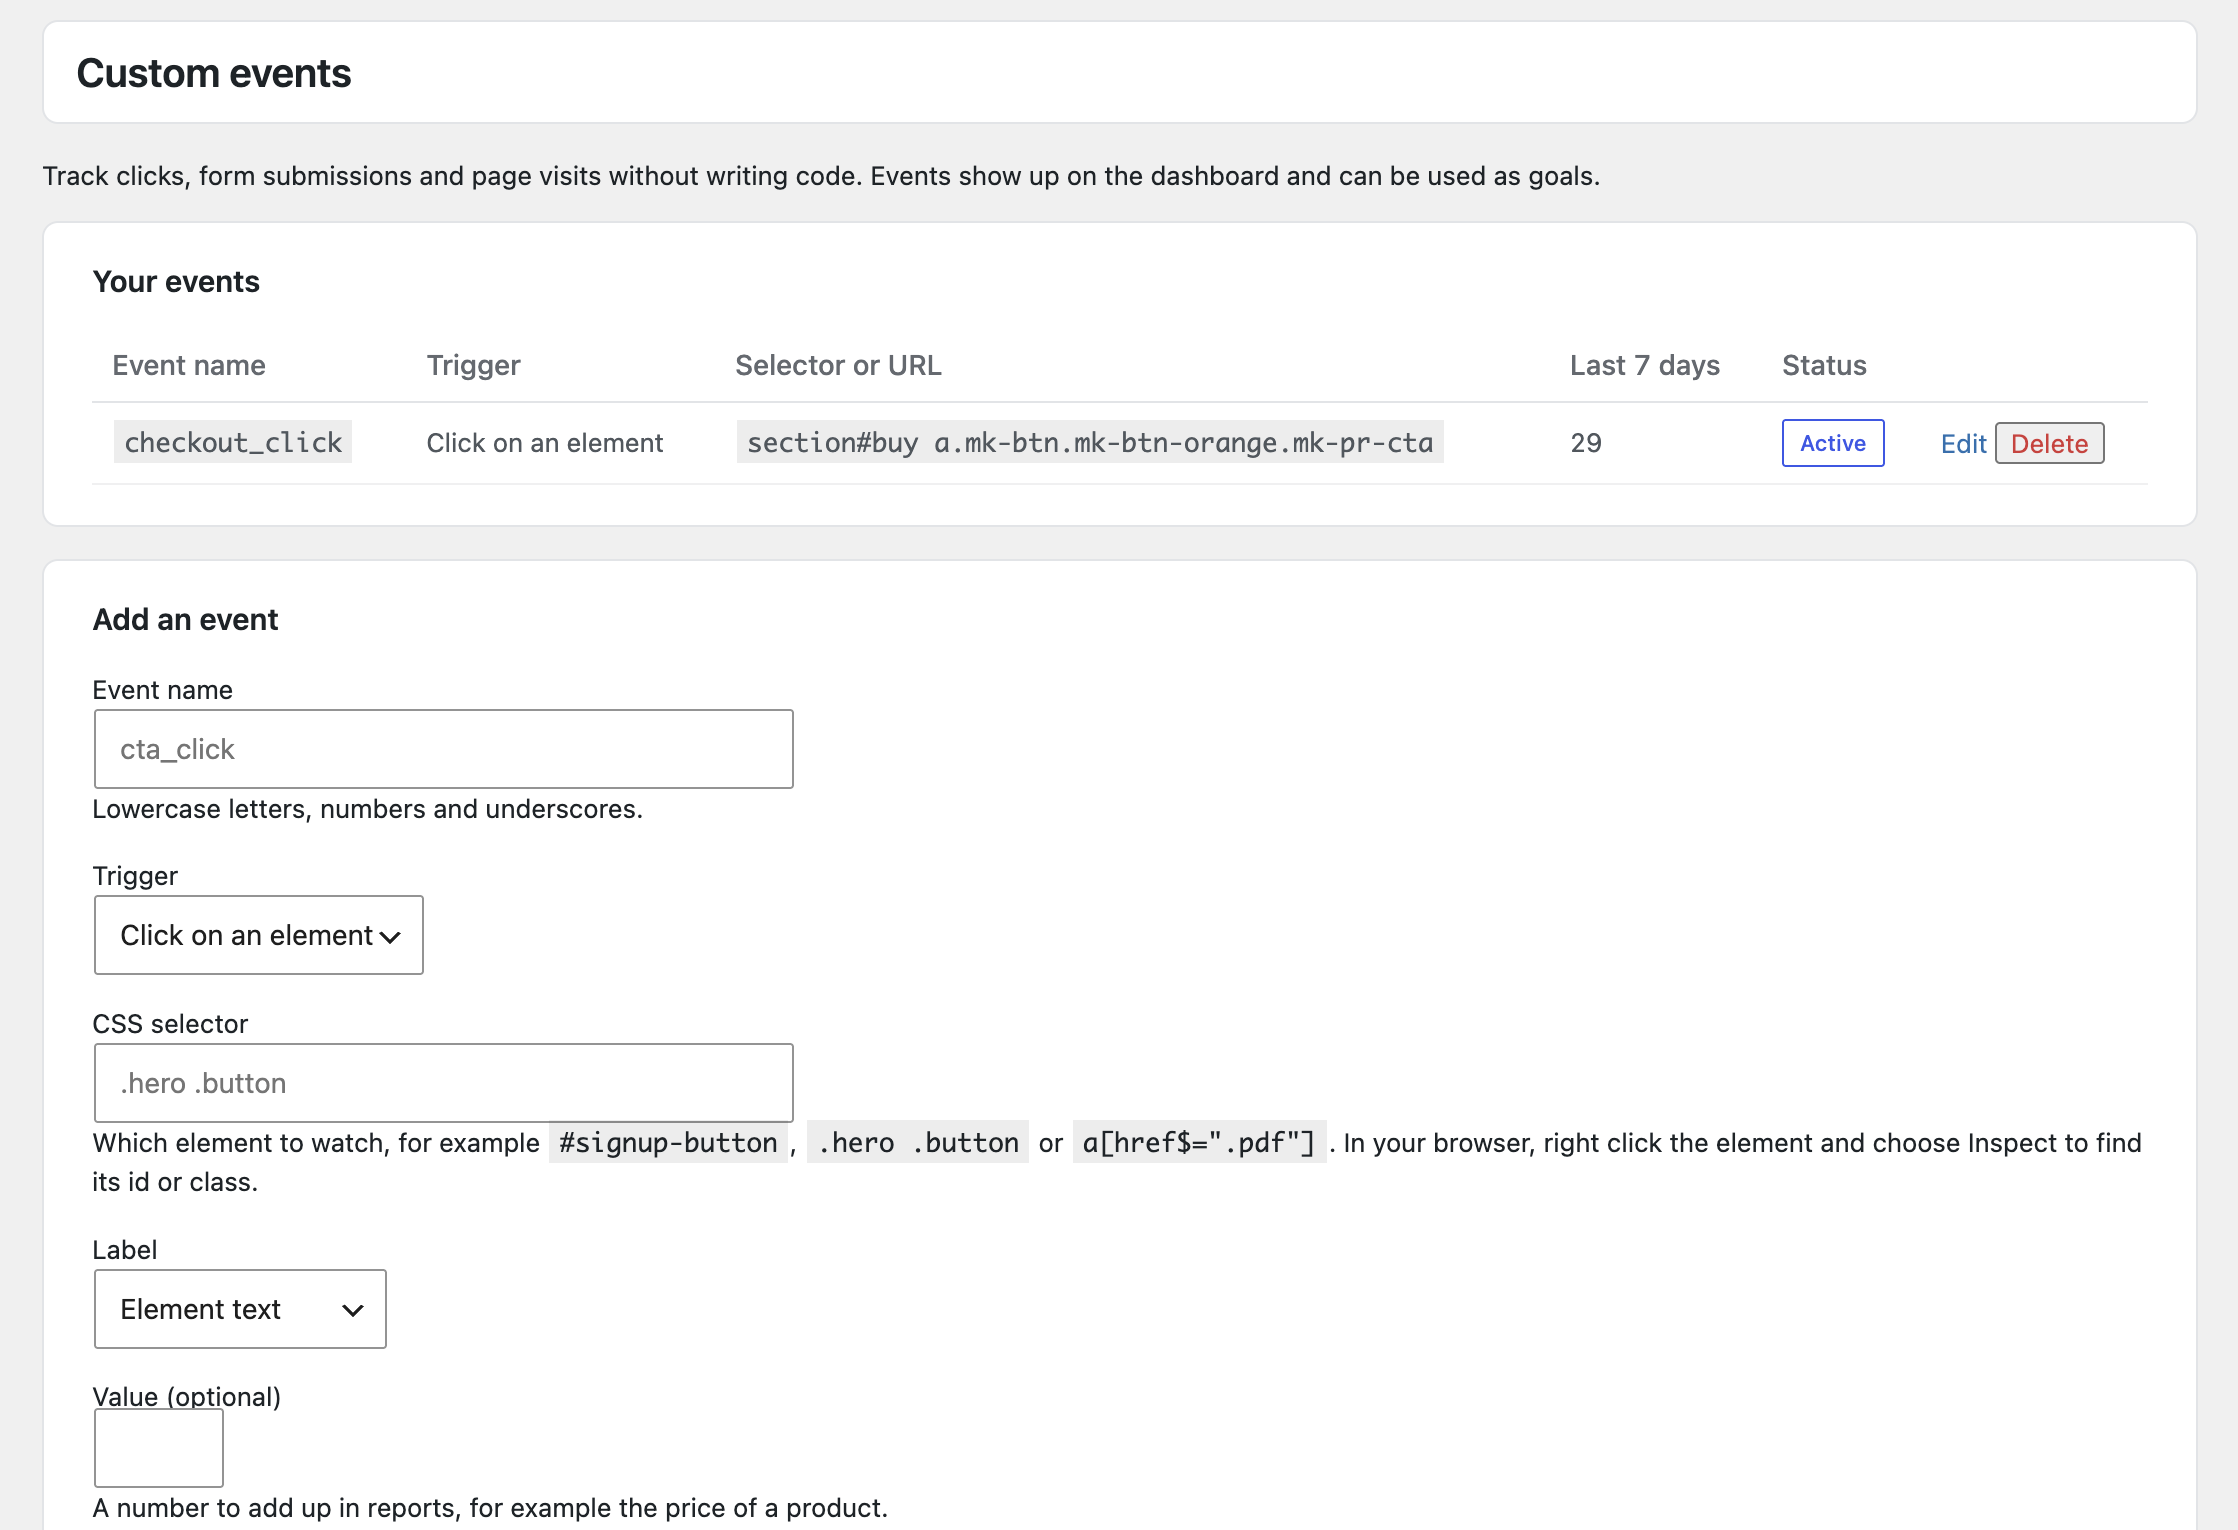Delete the checkout_click event
Viewport: 2238px width, 1530px height.
(x=2049, y=444)
